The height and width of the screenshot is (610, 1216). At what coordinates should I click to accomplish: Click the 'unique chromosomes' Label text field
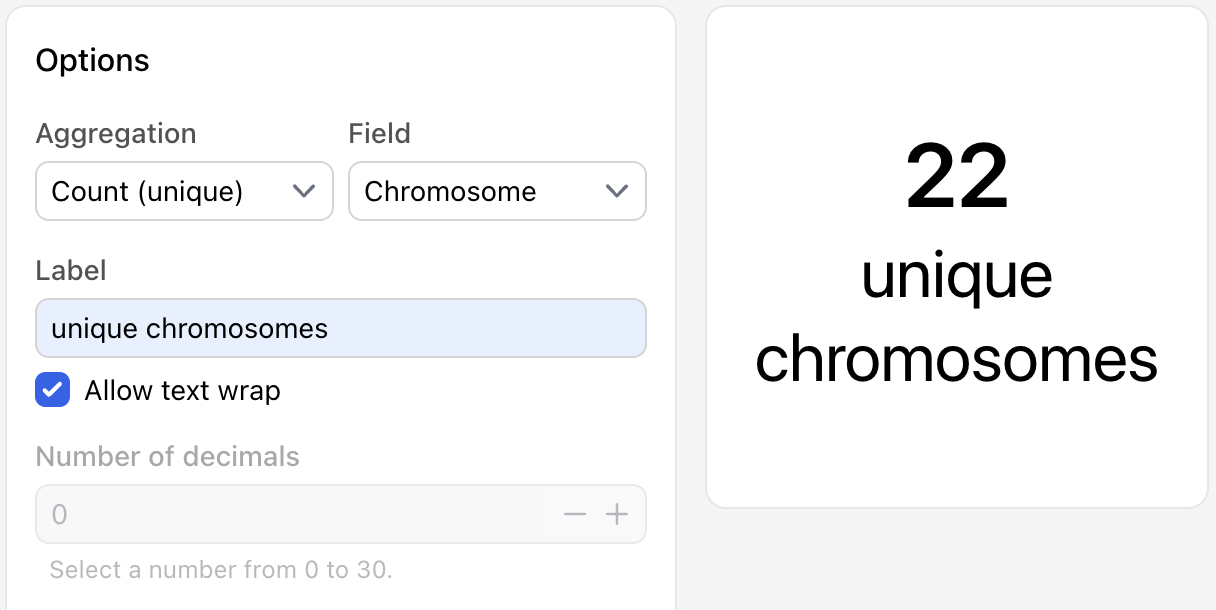[x=340, y=328]
